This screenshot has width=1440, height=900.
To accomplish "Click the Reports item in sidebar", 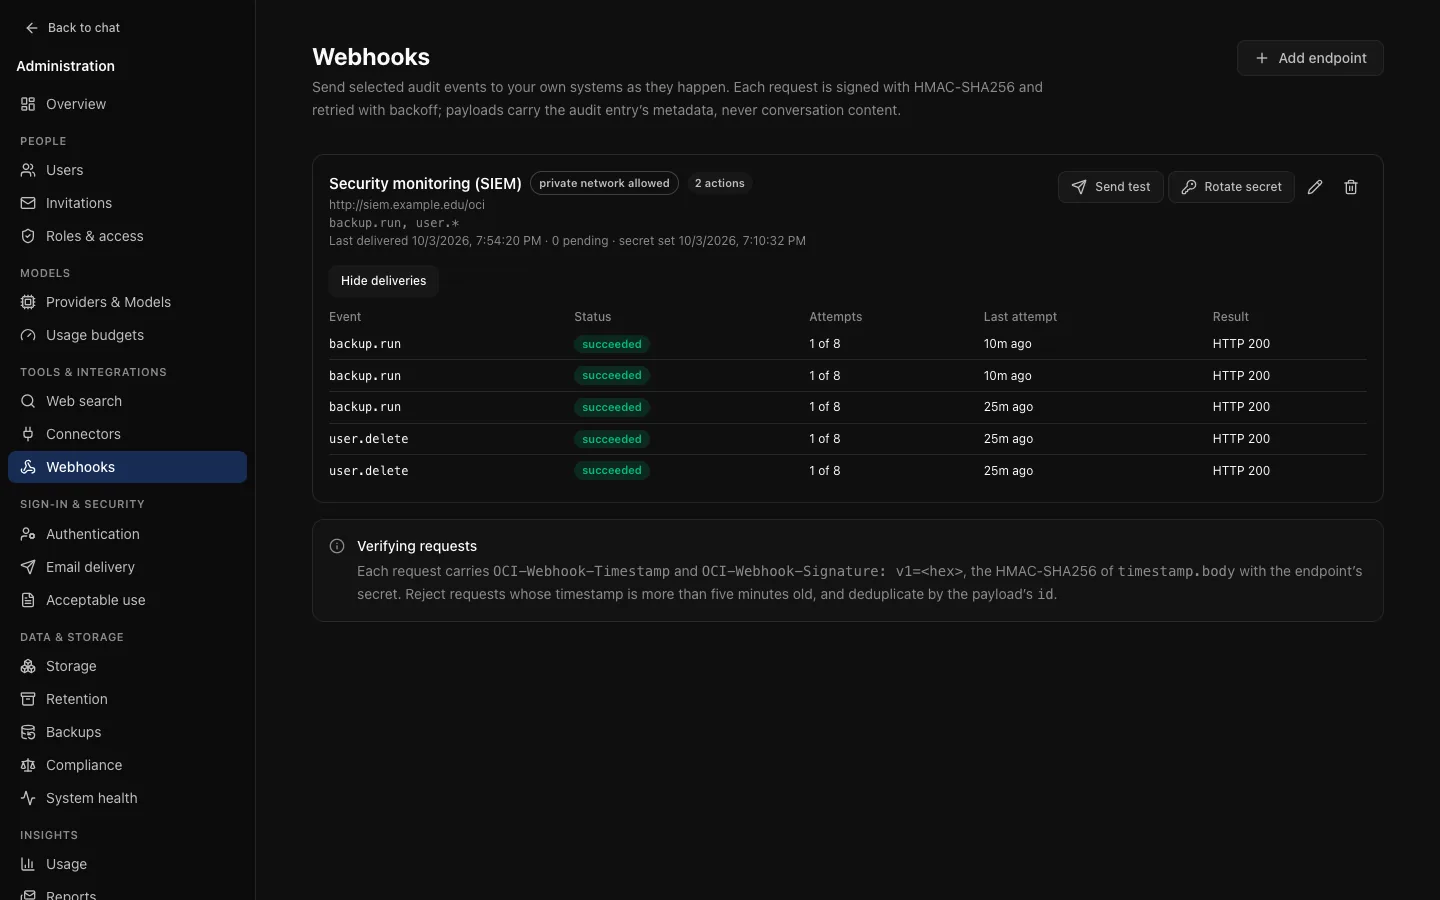I will (127, 893).
